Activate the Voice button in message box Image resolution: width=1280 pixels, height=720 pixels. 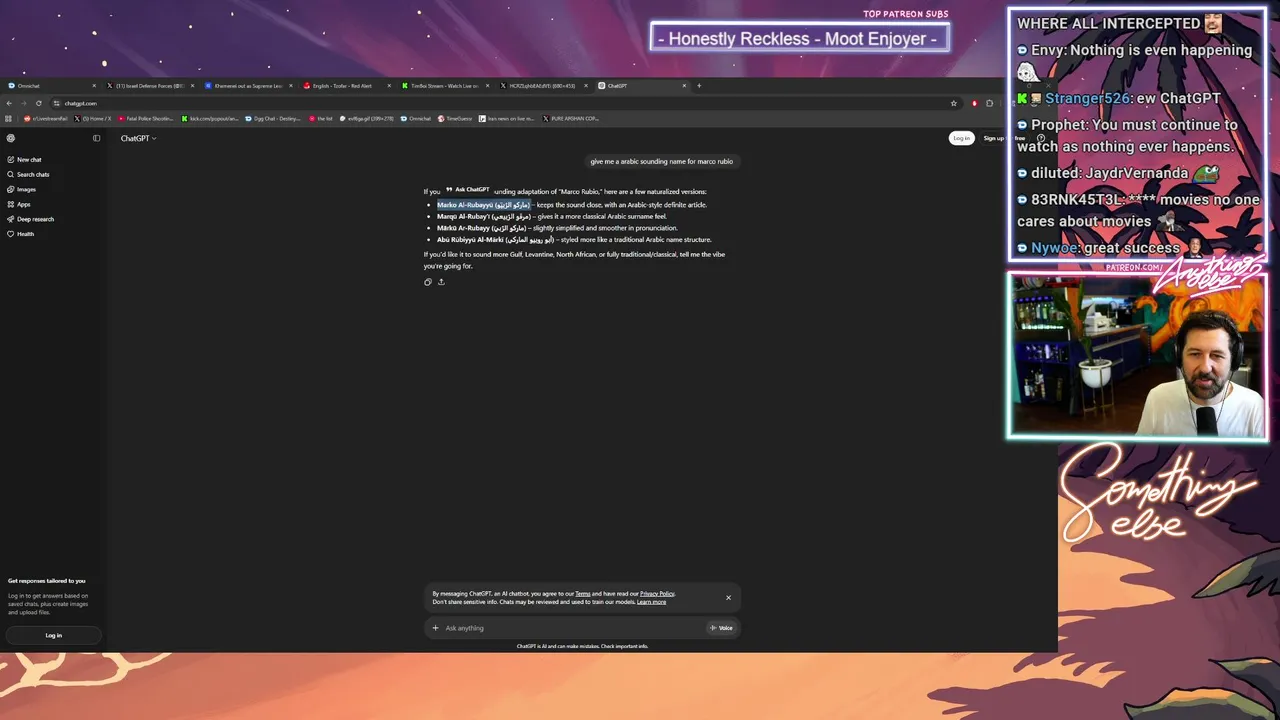(x=721, y=628)
